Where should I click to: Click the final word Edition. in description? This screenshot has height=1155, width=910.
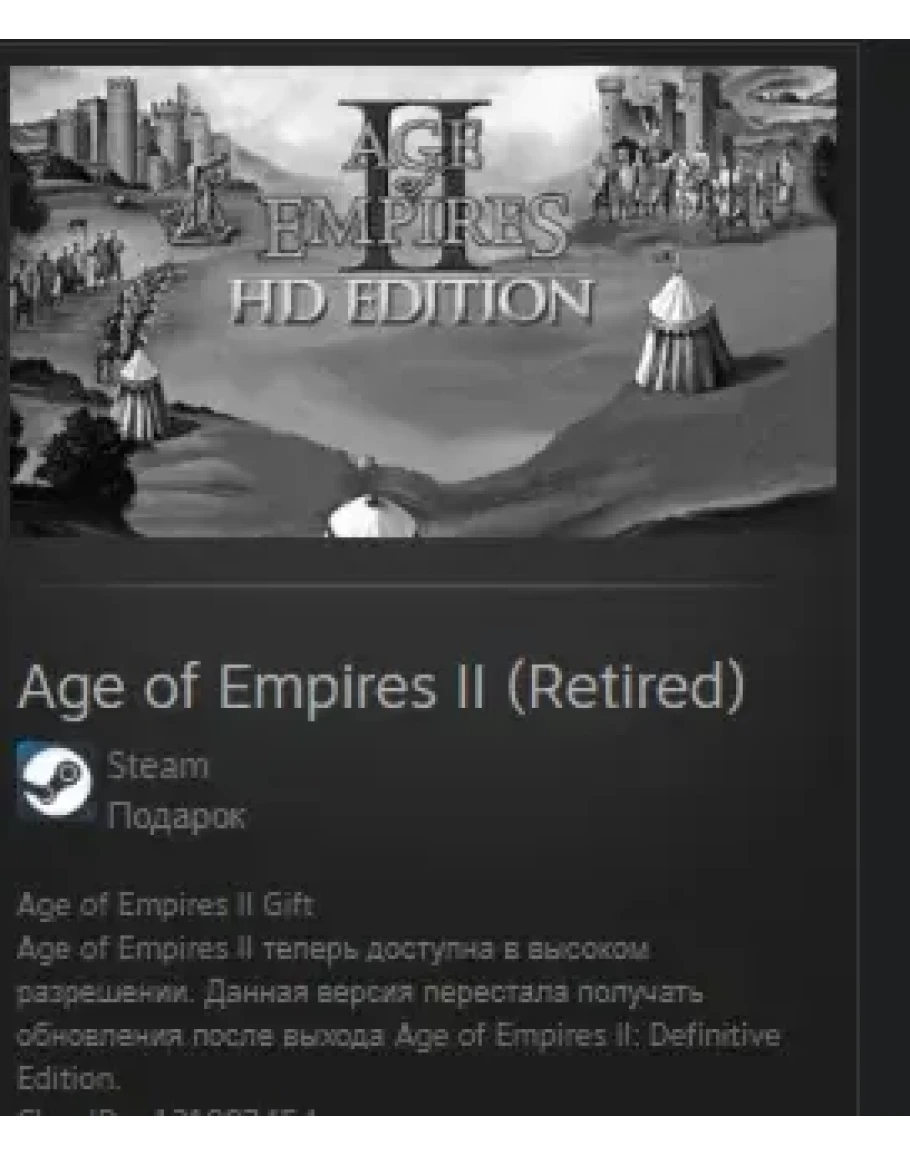pyautogui.click(x=67, y=1078)
